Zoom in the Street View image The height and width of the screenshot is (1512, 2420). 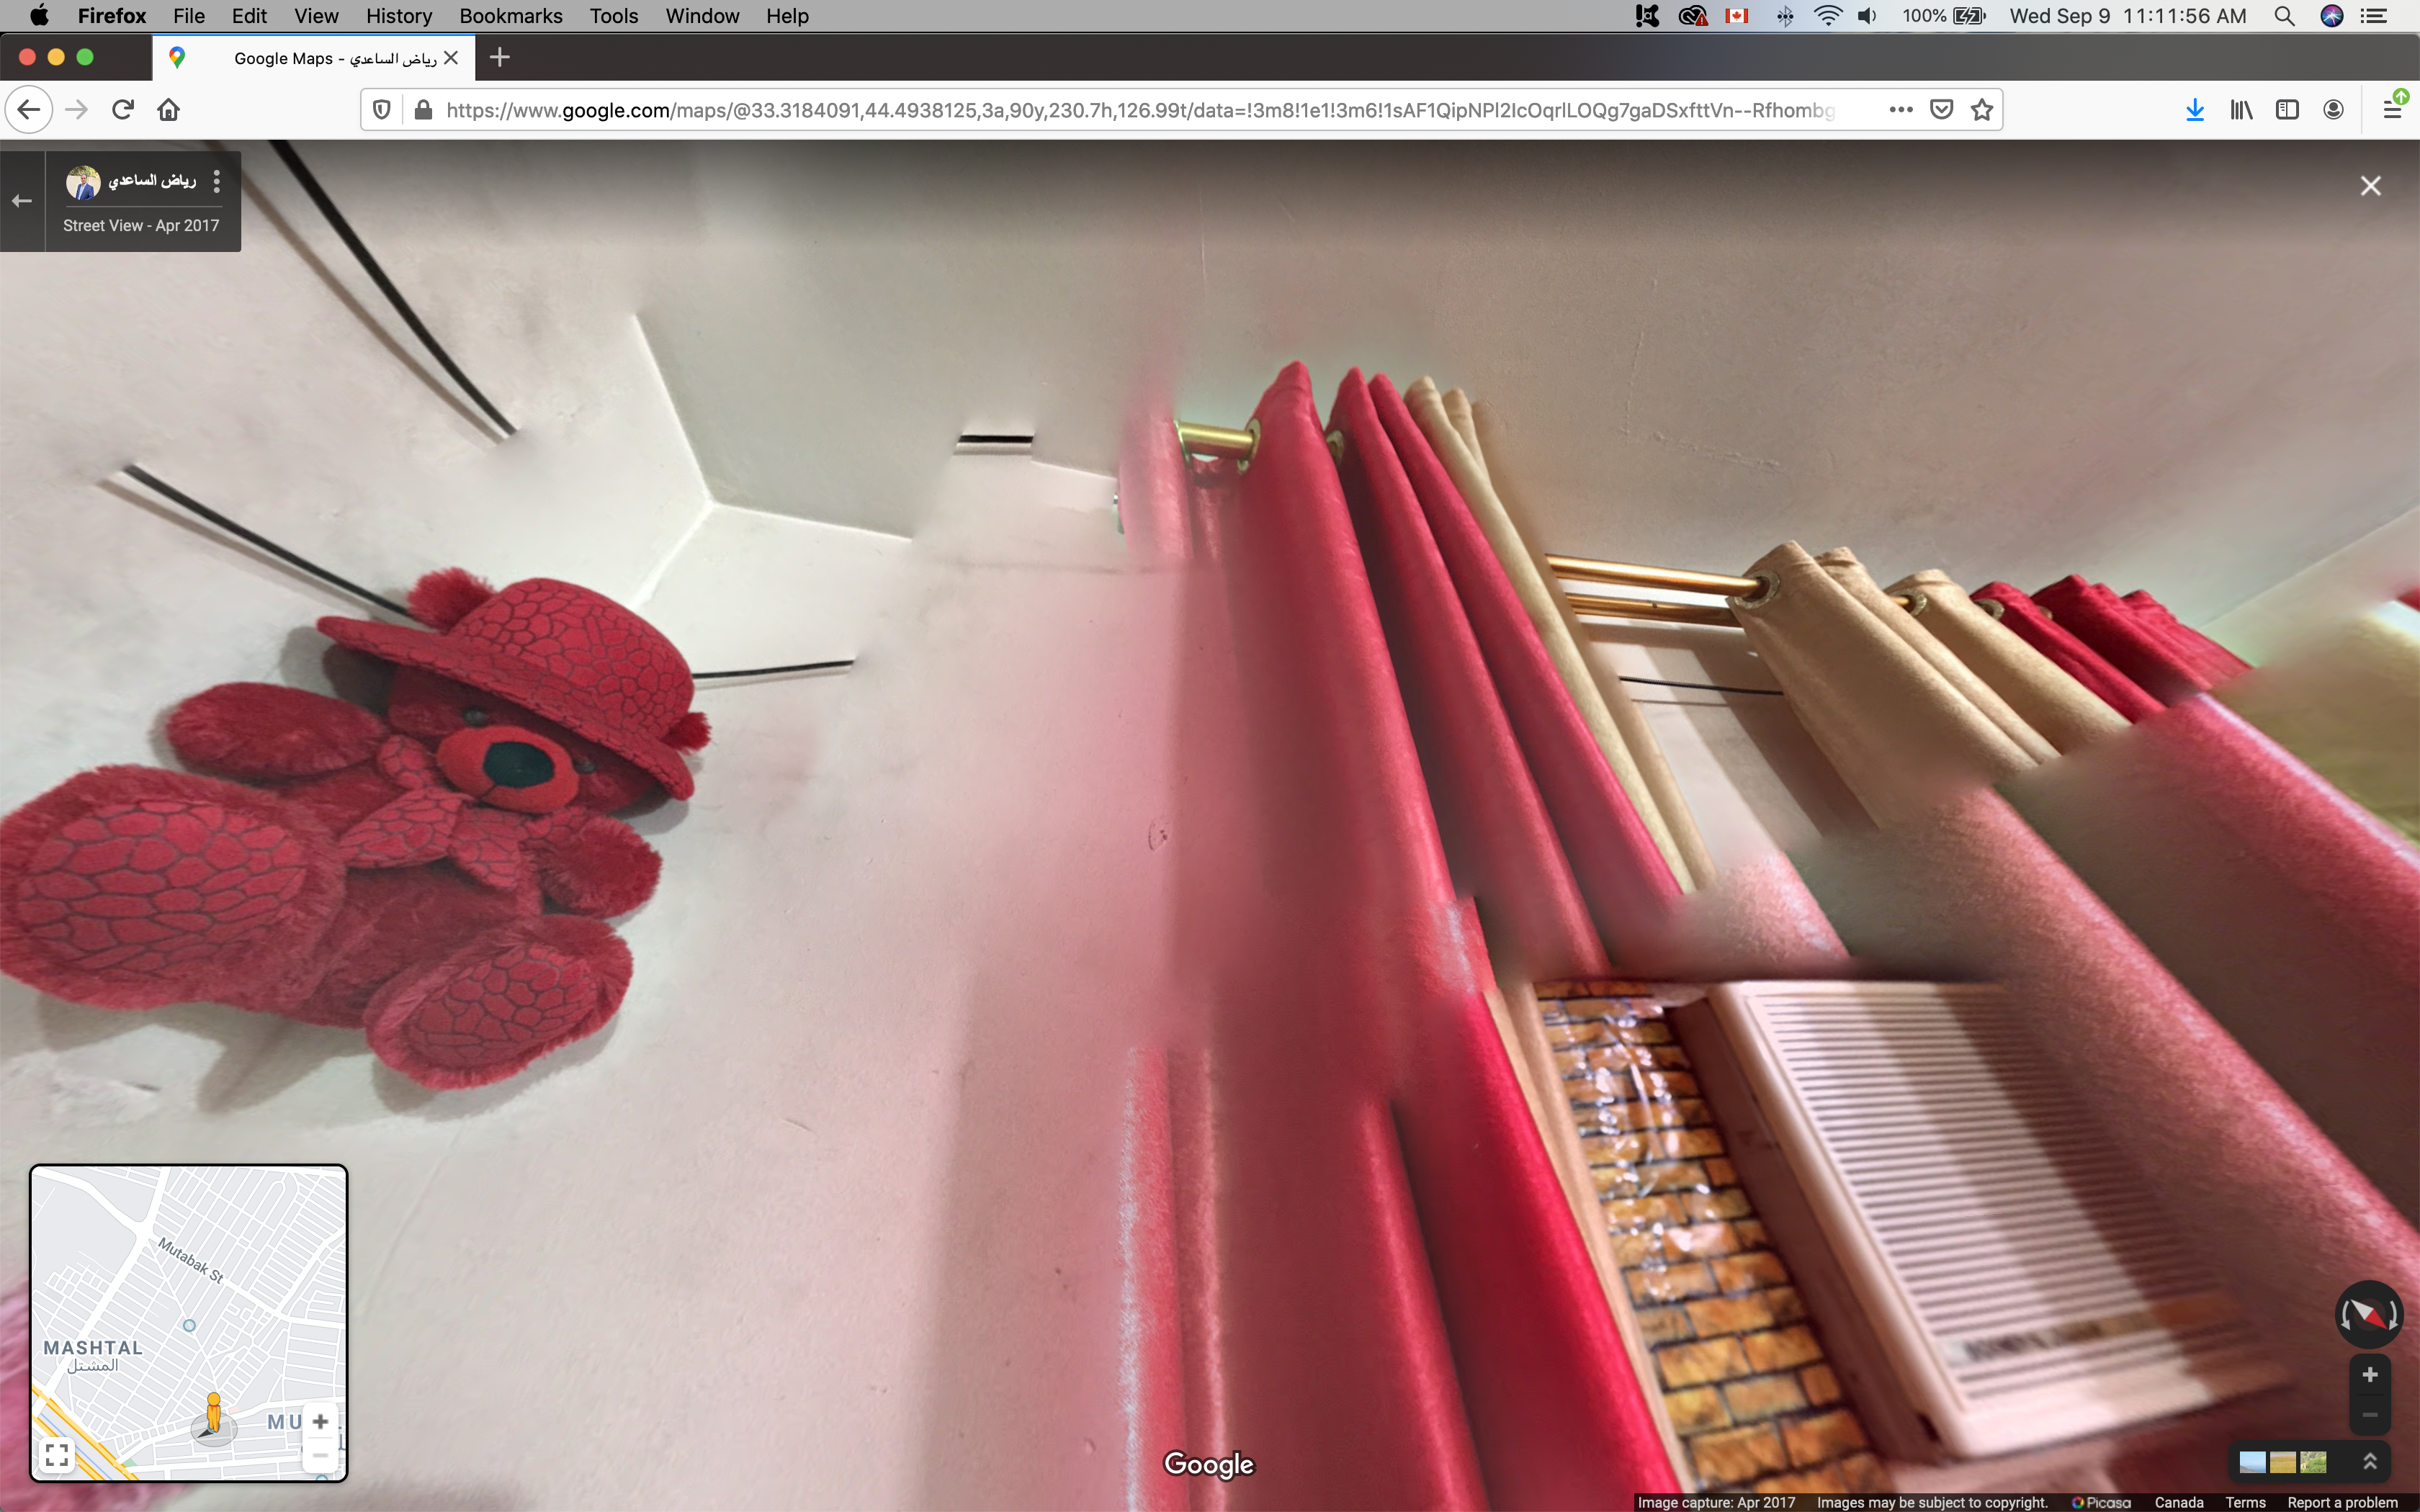pyautogui.click(x=2369, y=1375)
